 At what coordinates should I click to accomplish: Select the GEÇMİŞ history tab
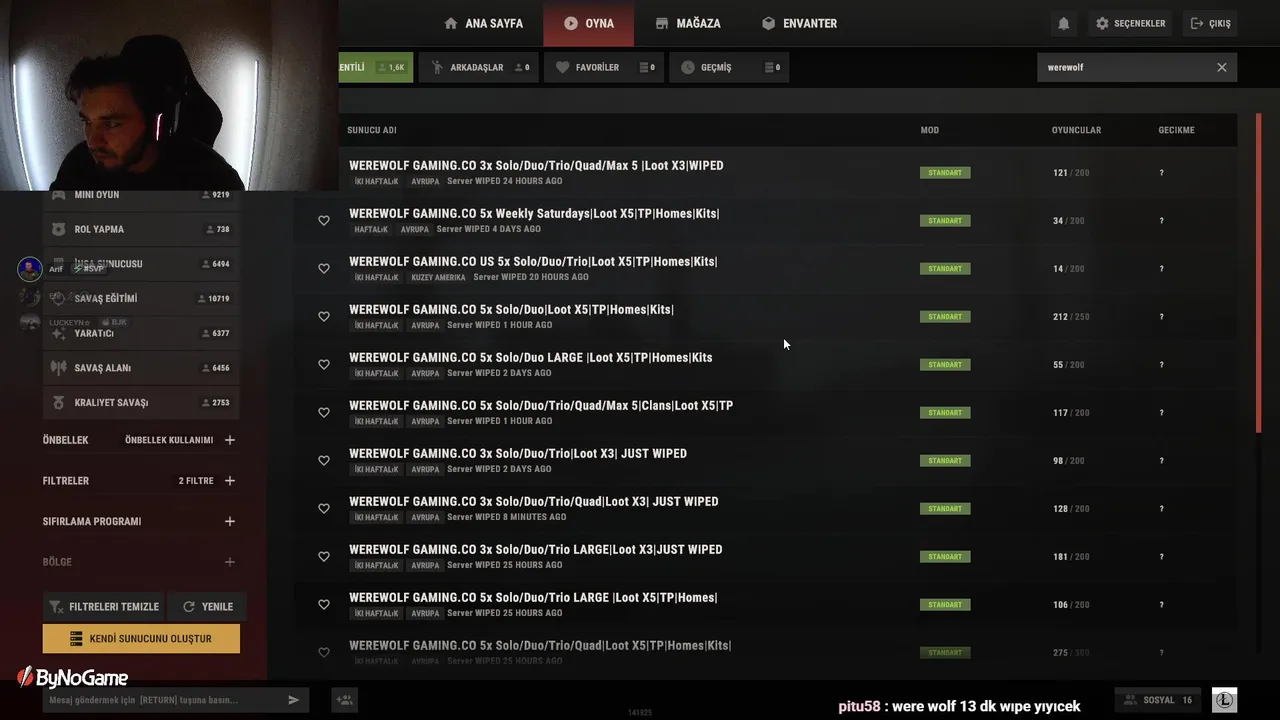729,67
